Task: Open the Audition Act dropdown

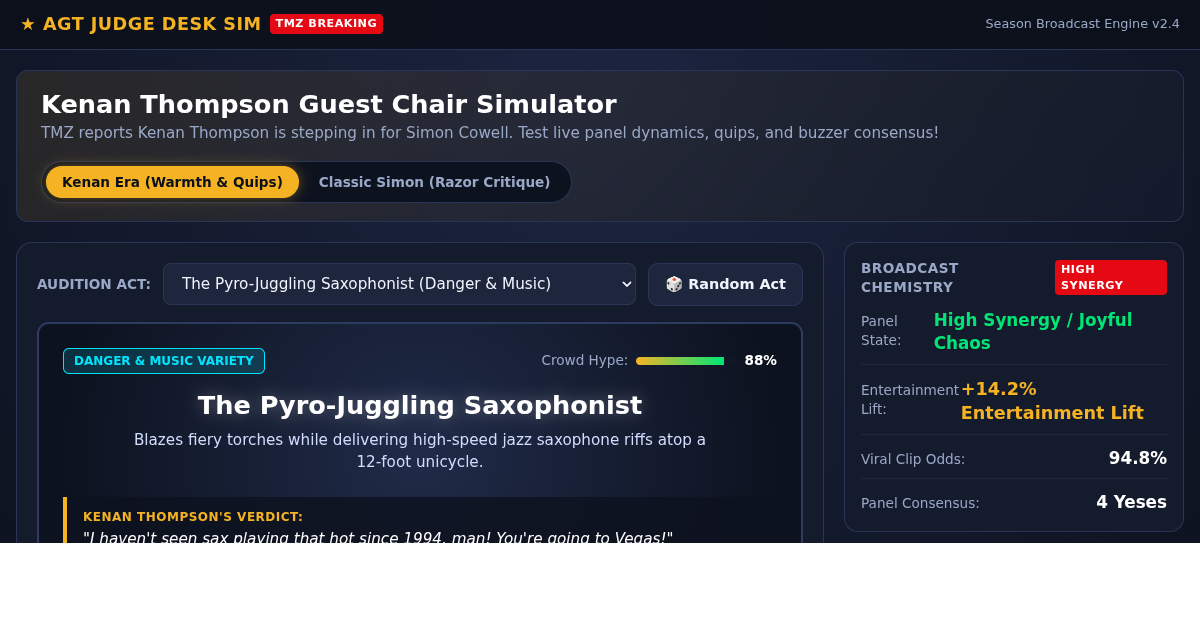Action: pos(399,284)
